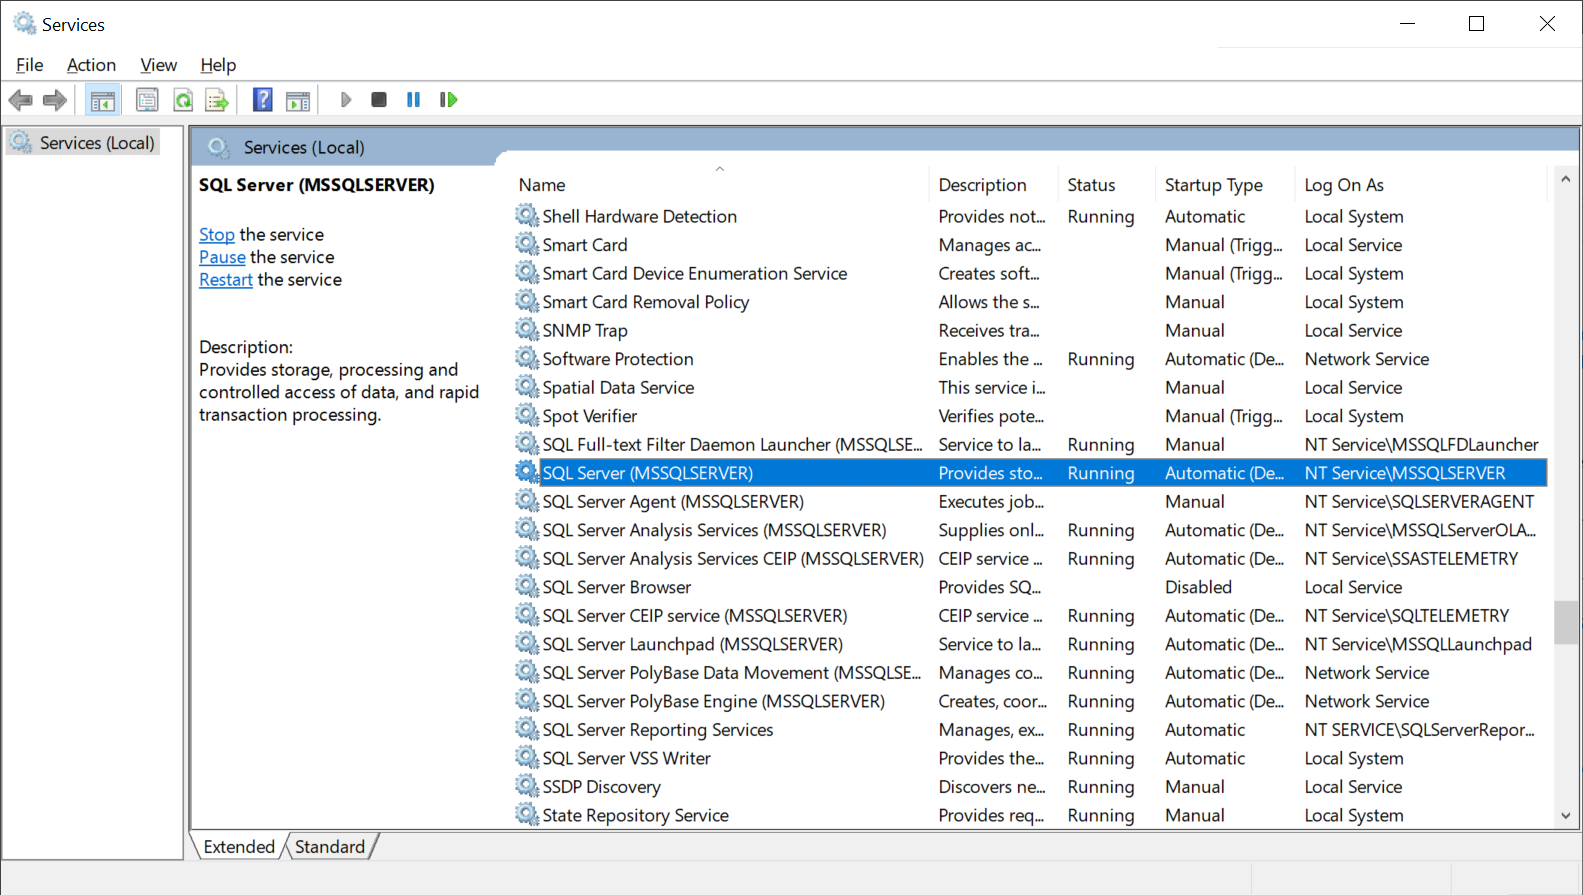Select SQL Server Agent (MSSQLSERVER)
The image size is (1583, 895).
tap(1030, 501)
